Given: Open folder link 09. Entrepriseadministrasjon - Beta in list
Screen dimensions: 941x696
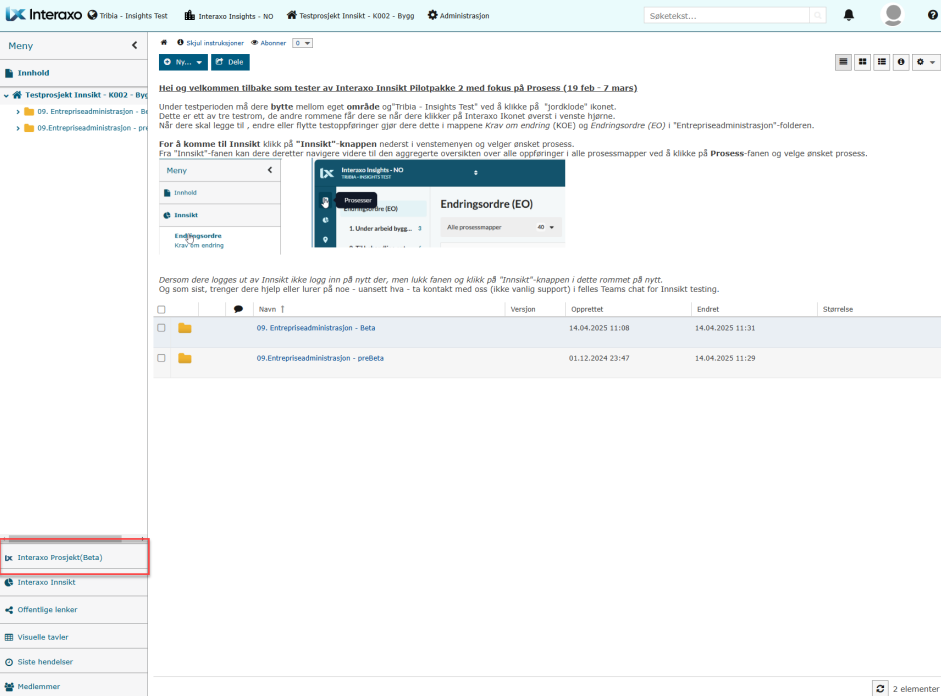Looking at the screenshot, I should 316,328.
